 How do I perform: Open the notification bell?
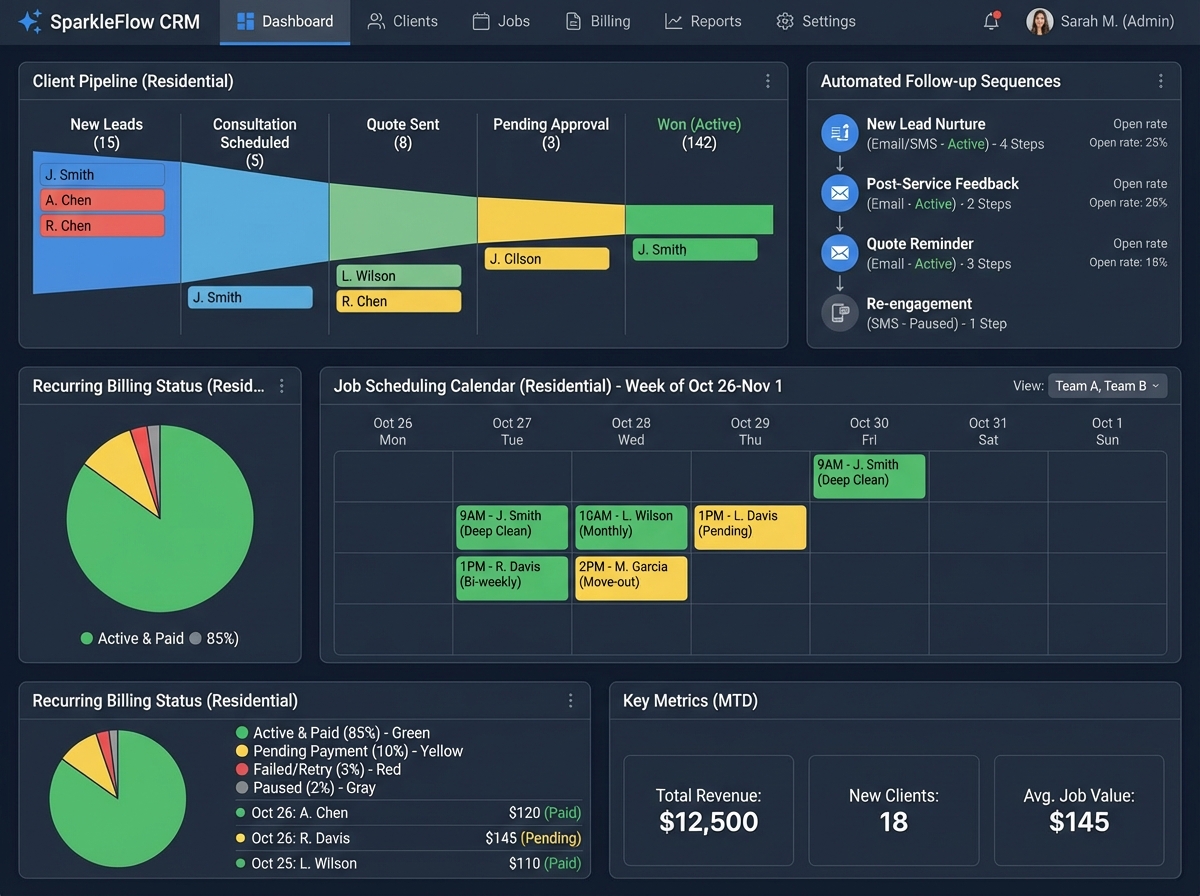click(x=989, y=20)
